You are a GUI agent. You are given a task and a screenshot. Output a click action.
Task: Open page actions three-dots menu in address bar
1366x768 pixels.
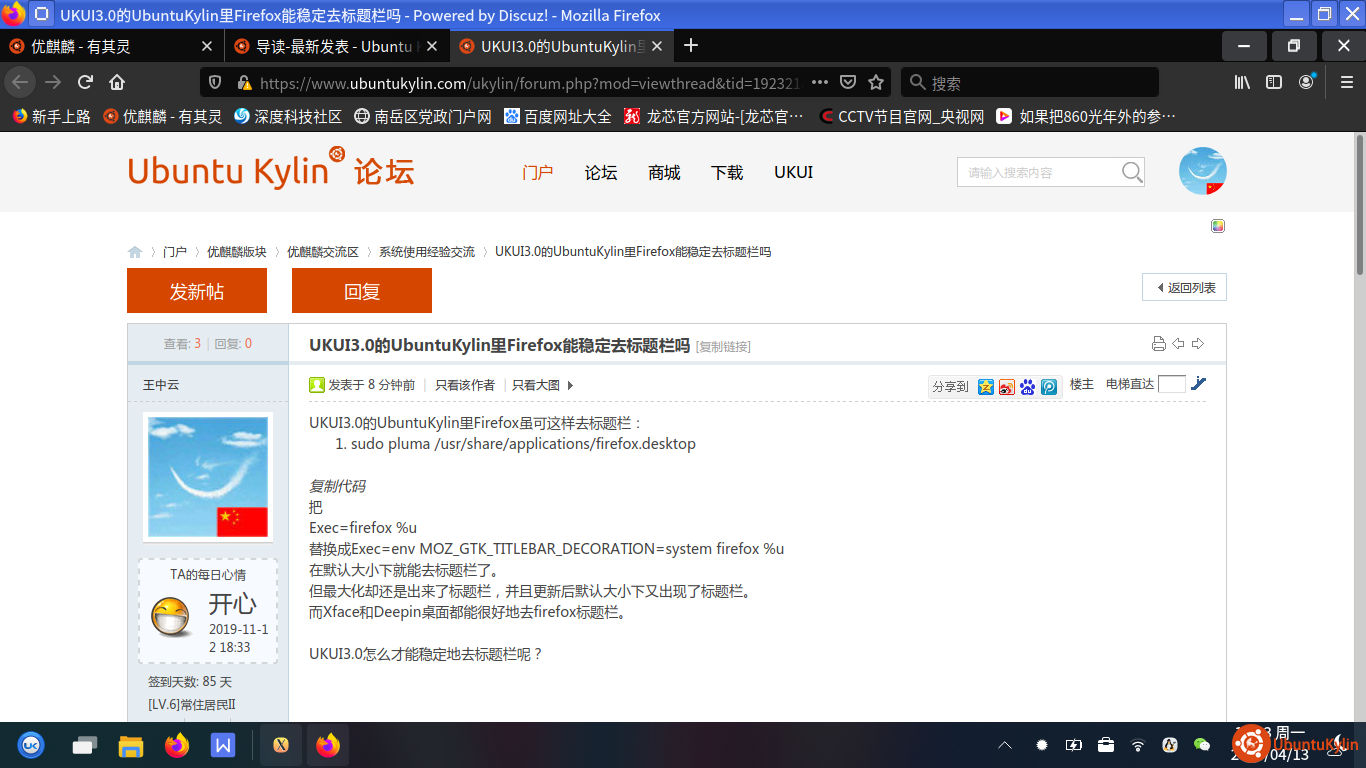pyautogui.click(x=820, y=82)
